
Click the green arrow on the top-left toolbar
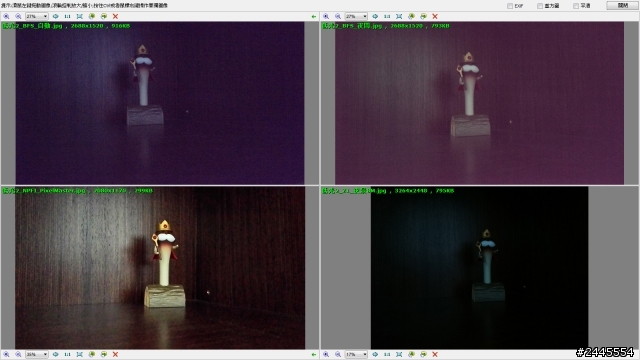tap(313, 17)
